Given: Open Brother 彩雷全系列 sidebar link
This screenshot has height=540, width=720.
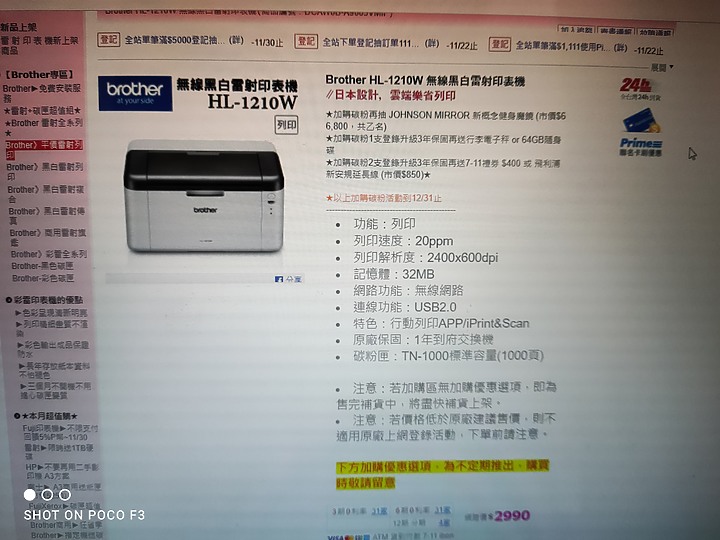Looking at the screenshot, I should [x=49, y=254].
